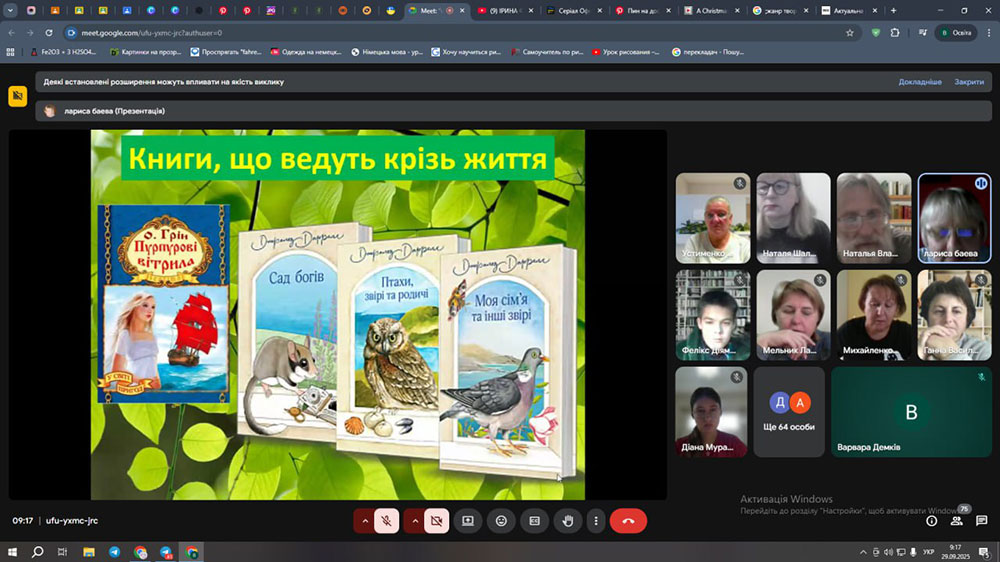The height and width of the screenshot is (562, 1000).
Task: Bookmark page with star icon
Action: click(849, 33)
